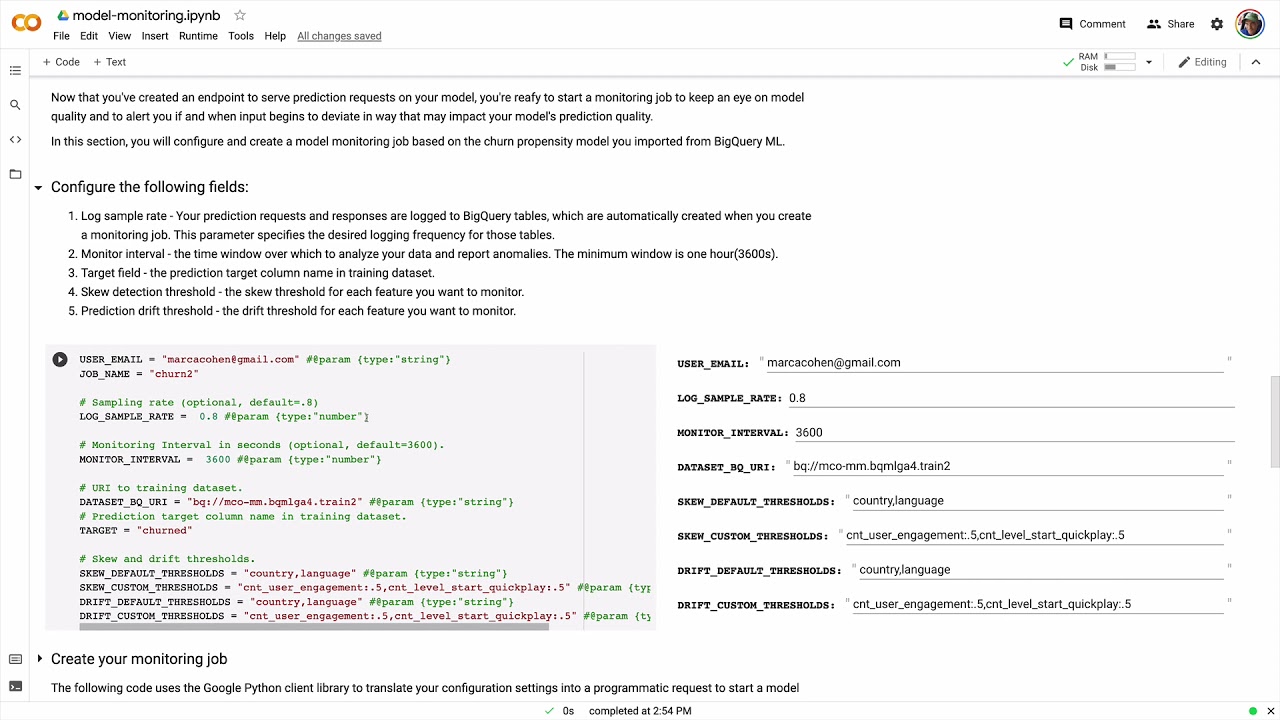1280x720 pixels.
Task: Click the 'Configure the following fields:' heading text
Action: click(x=149, y=187)
